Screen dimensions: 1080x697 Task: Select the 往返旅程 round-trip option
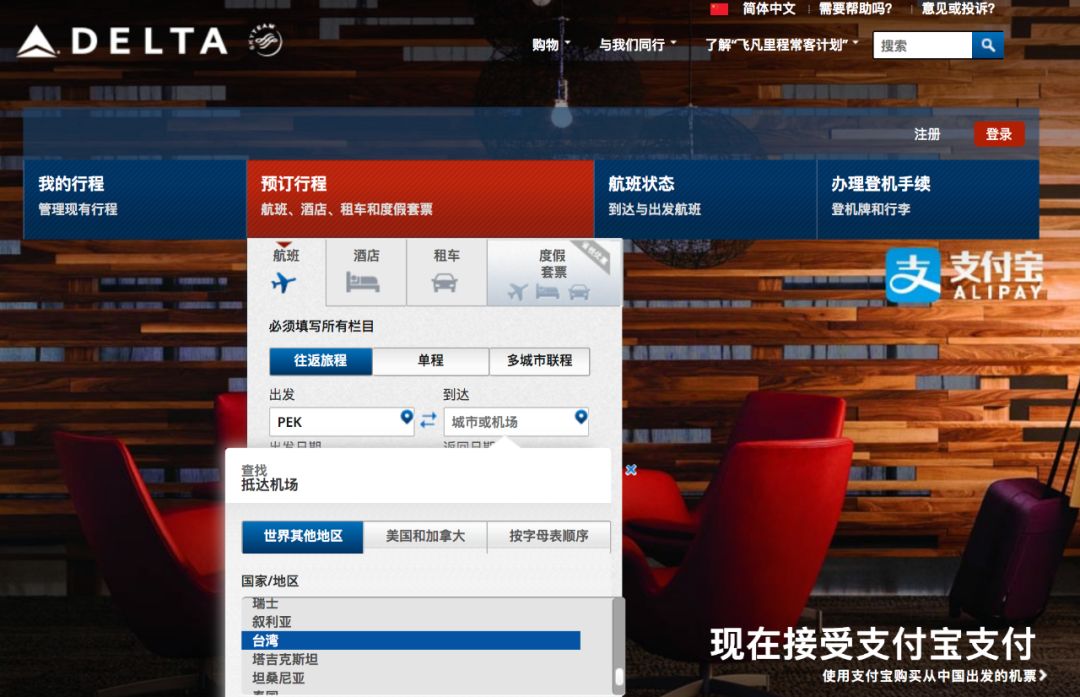click(320, 361)
